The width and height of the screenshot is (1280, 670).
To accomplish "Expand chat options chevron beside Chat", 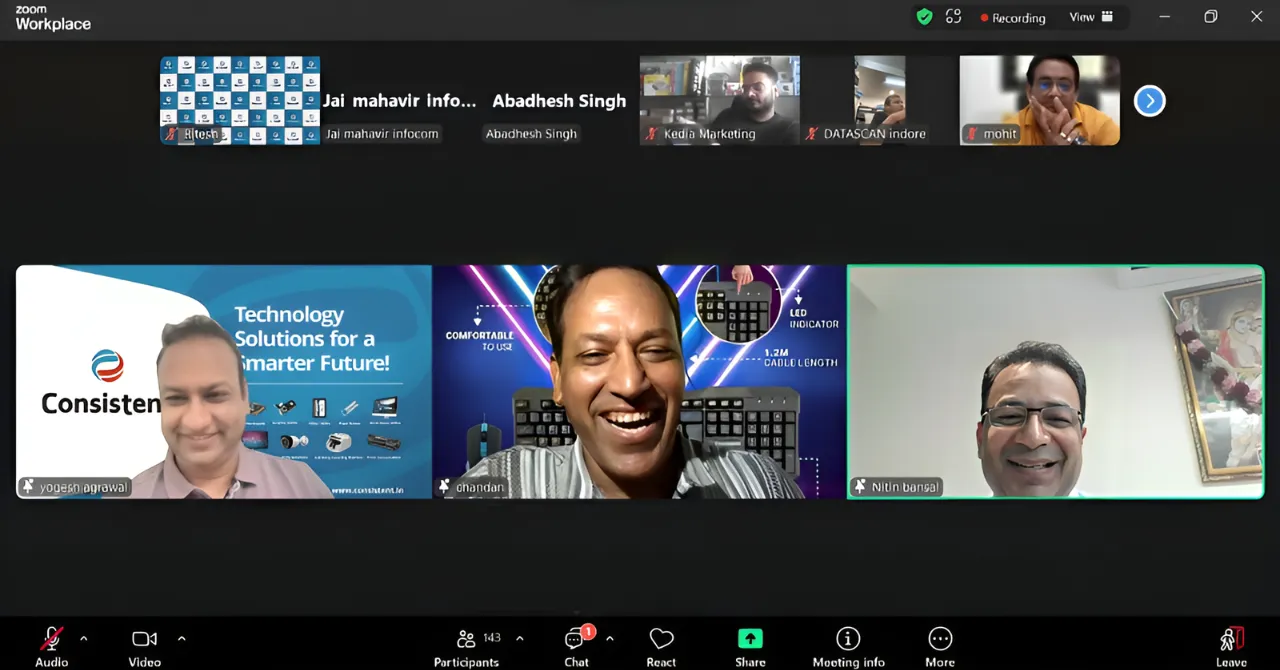I will pyautogui.click(x=609, y=638).
